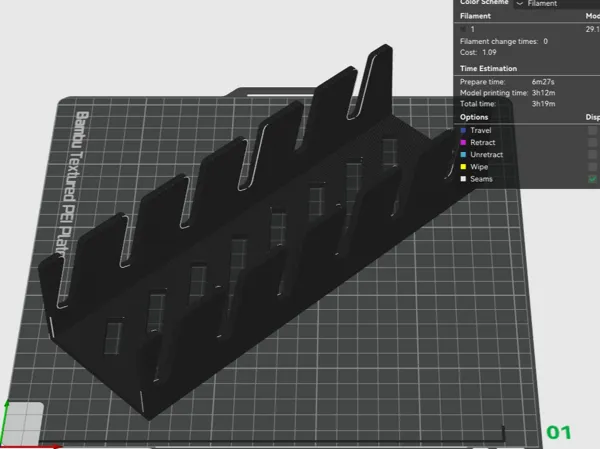Click the magenta Retract color swatch

463,142
